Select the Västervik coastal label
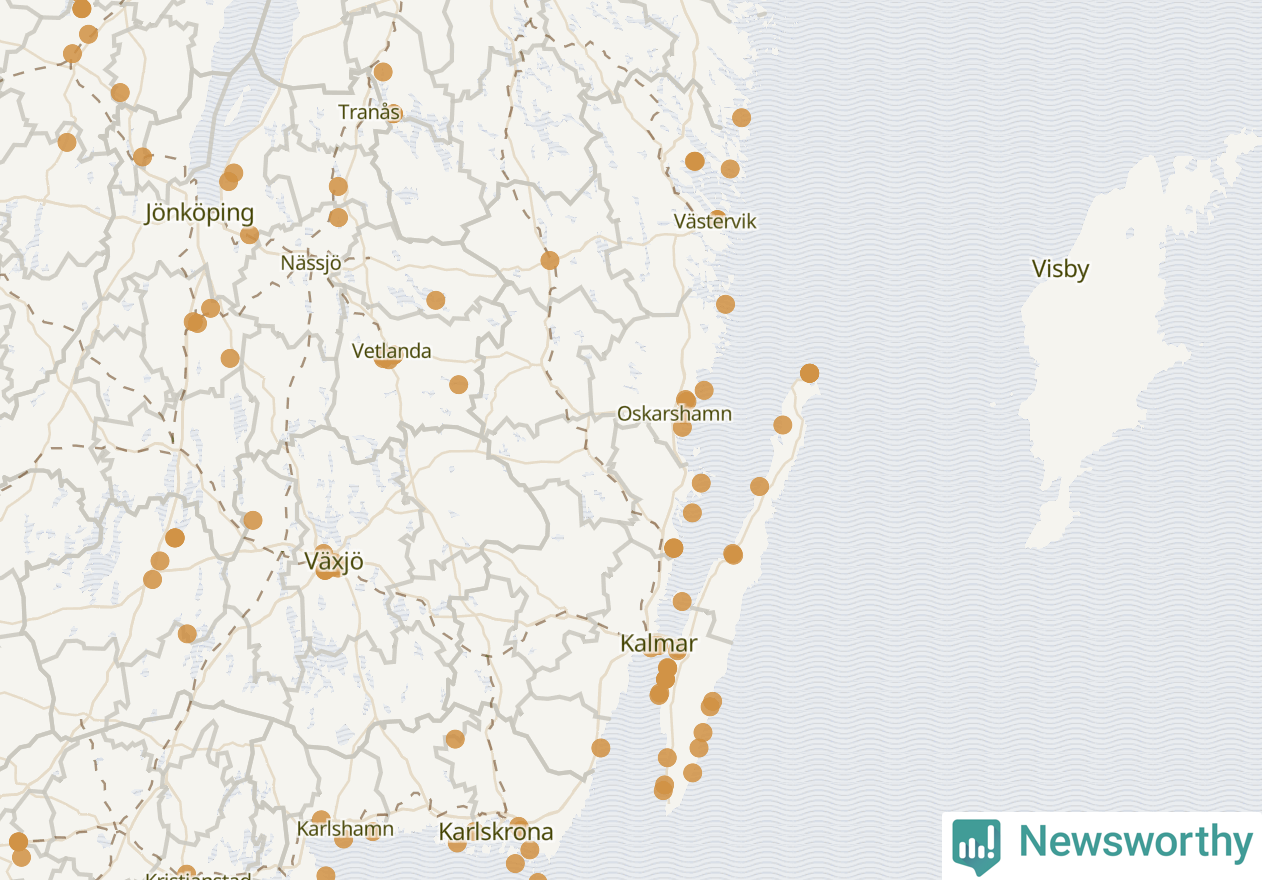 715,222
